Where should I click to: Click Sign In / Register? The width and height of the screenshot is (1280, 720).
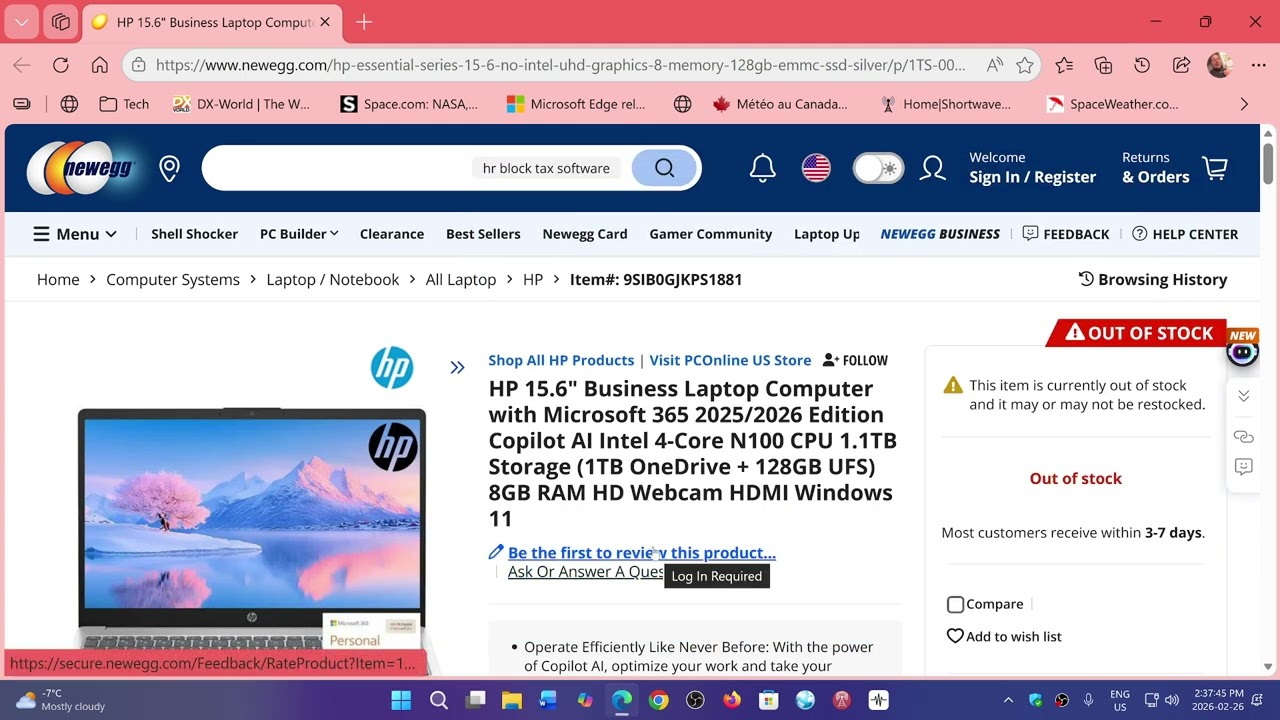click(x=1032, y=177)
